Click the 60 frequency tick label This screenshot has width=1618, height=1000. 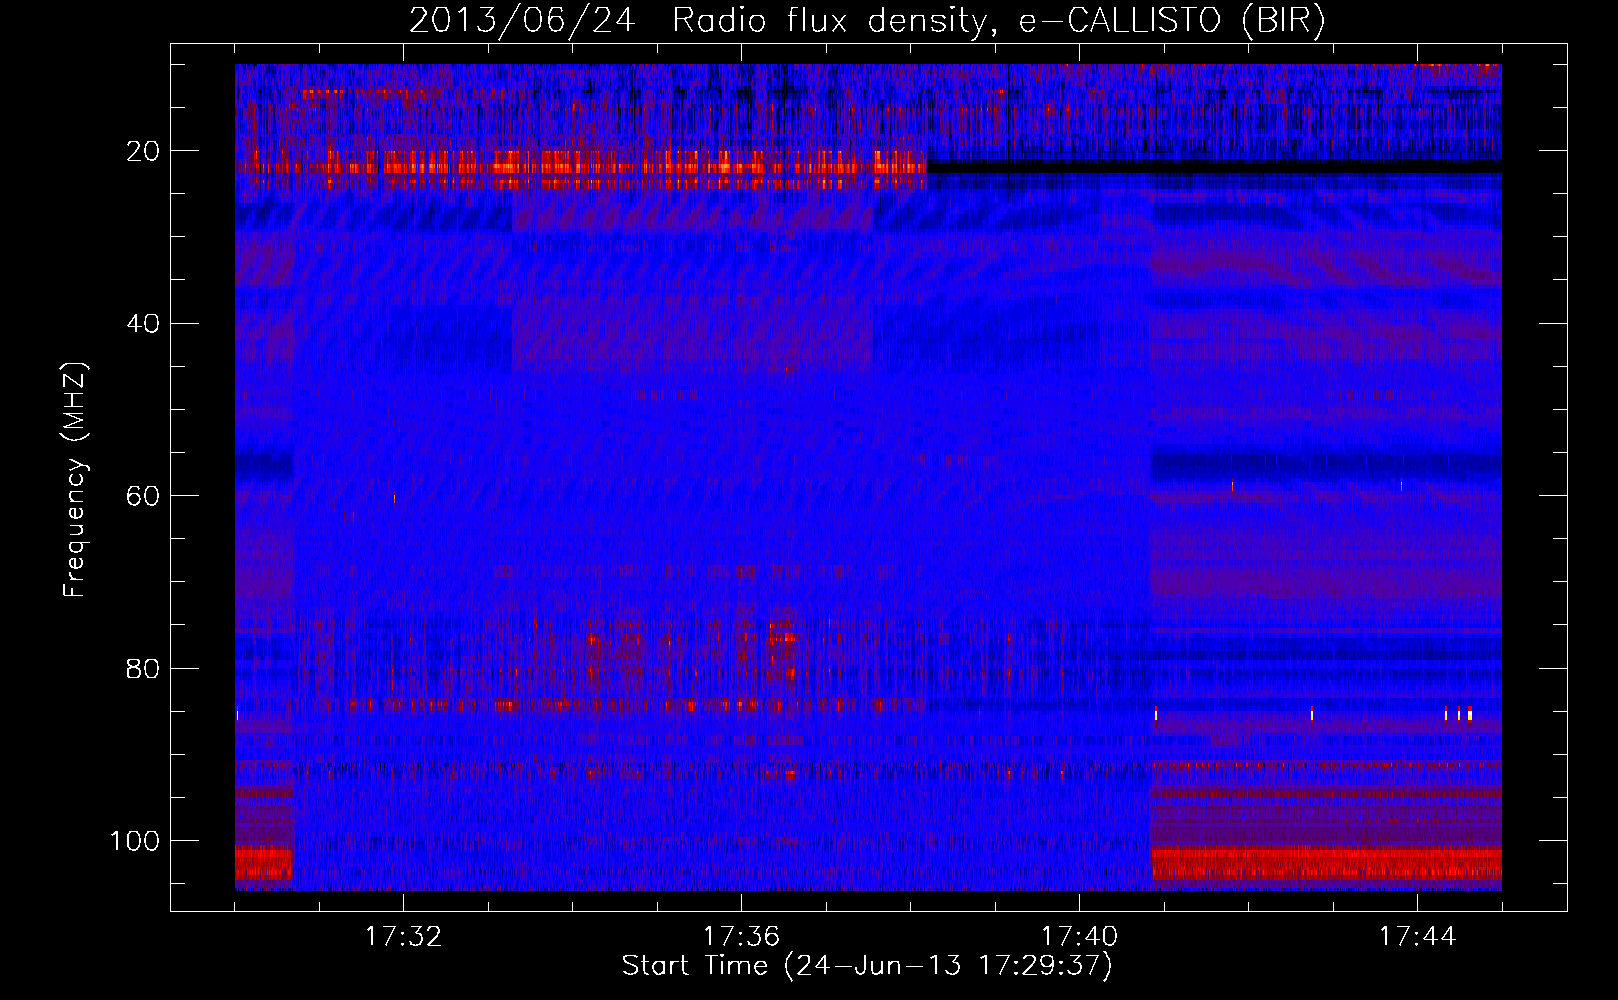(144, 496)
